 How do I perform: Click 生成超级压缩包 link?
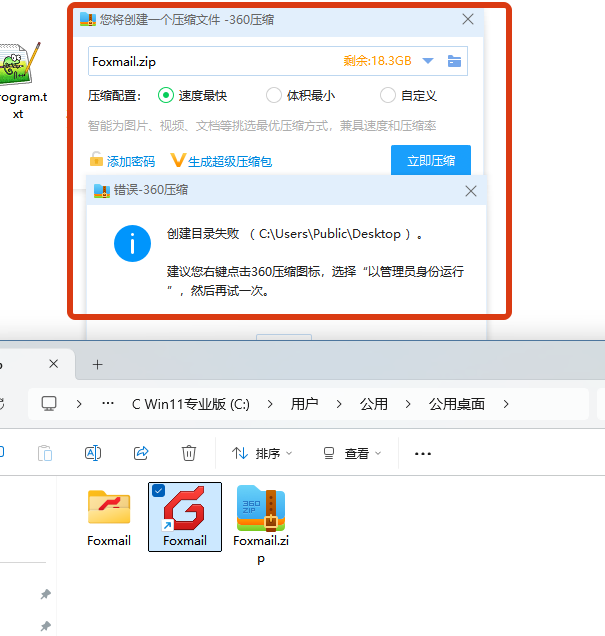pyautogui.click(x=221, y=161)
